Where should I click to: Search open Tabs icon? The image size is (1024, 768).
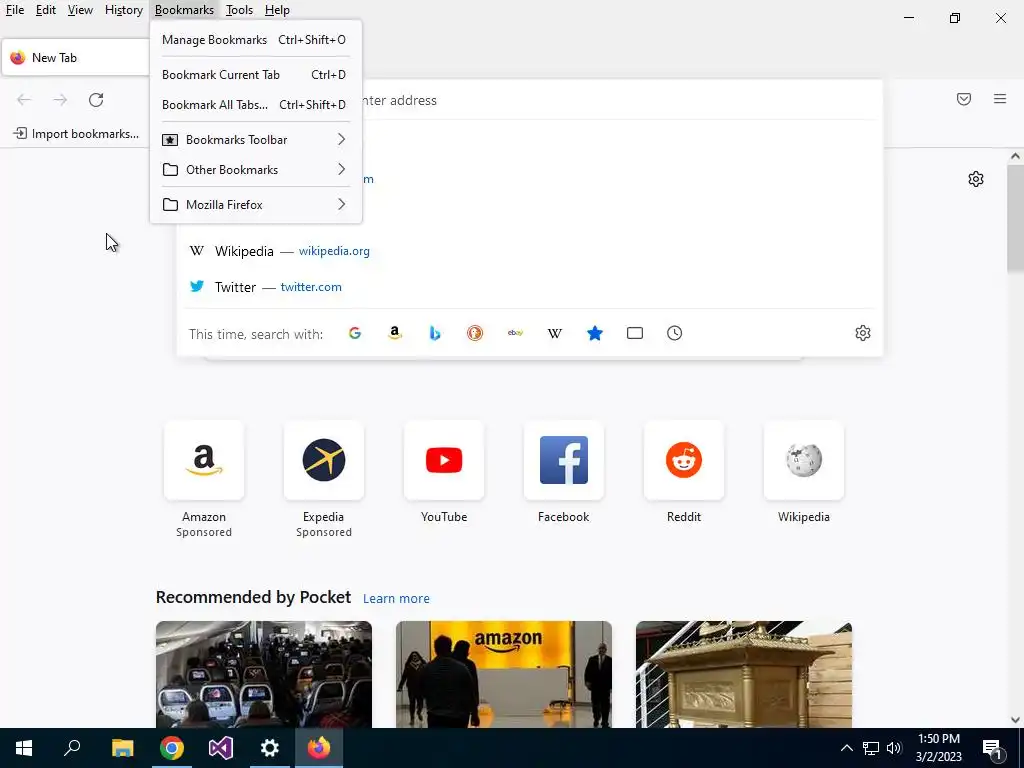[635, 333]
